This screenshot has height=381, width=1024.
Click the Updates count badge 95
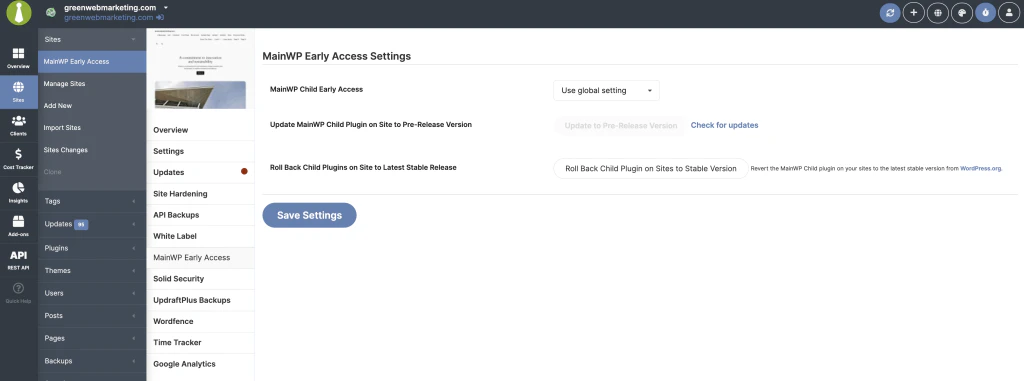81,224
